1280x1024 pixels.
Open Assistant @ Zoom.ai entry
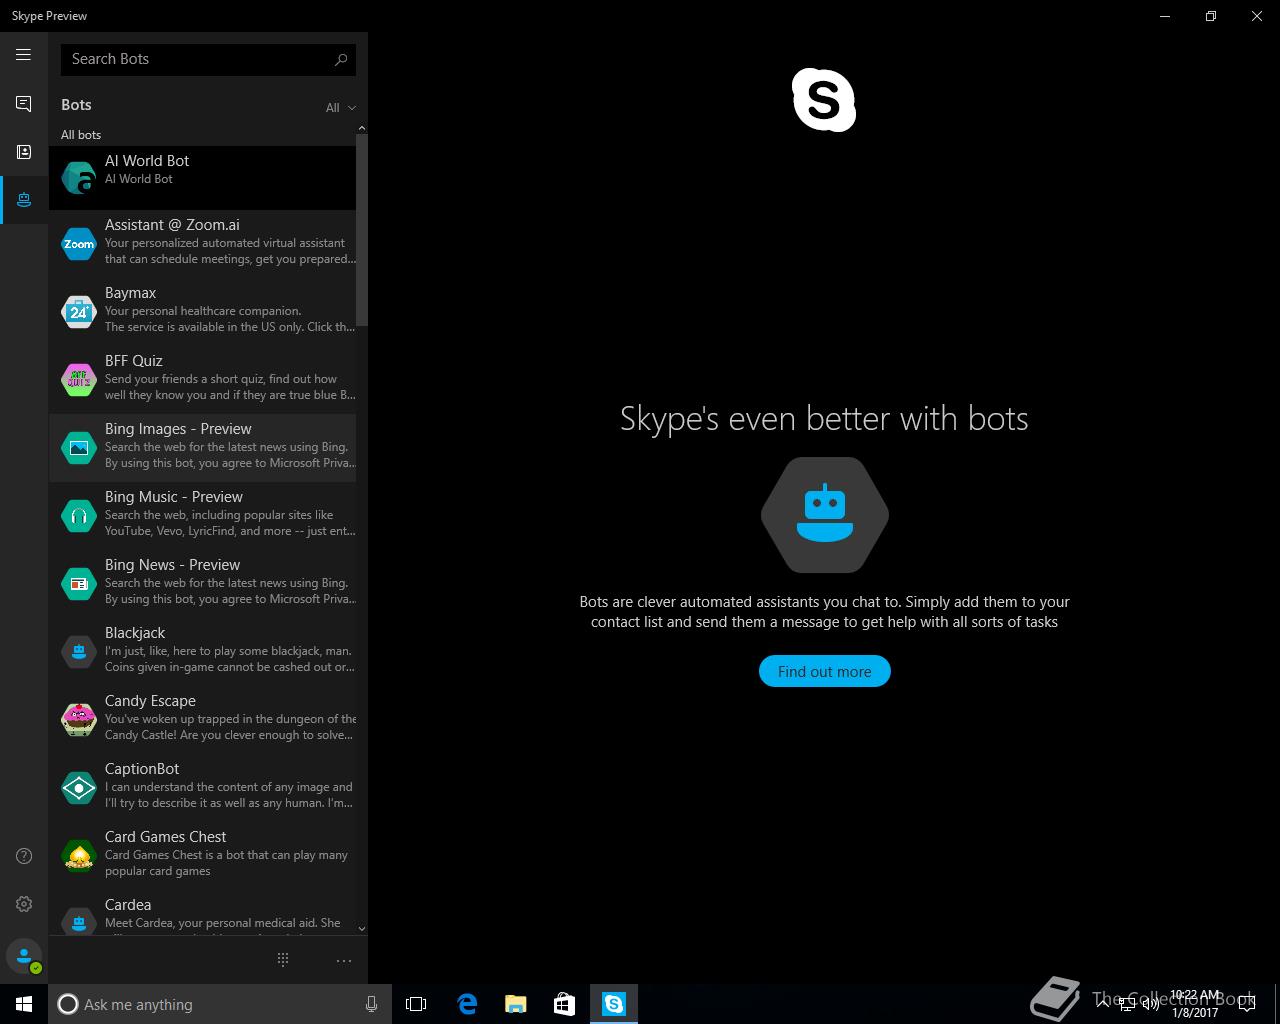202,244
